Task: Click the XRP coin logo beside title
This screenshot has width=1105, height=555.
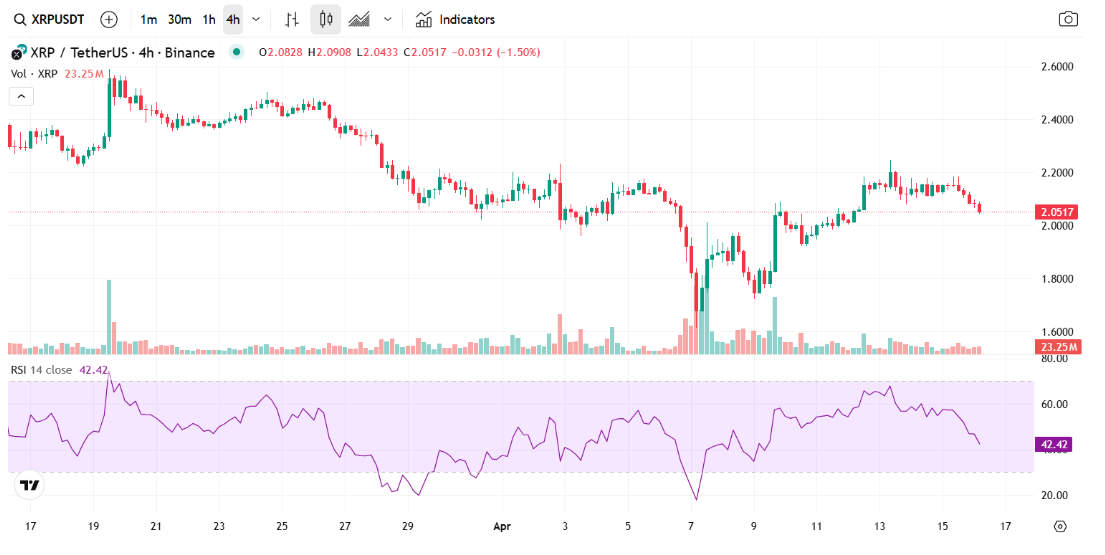Action: coord(19,52)
